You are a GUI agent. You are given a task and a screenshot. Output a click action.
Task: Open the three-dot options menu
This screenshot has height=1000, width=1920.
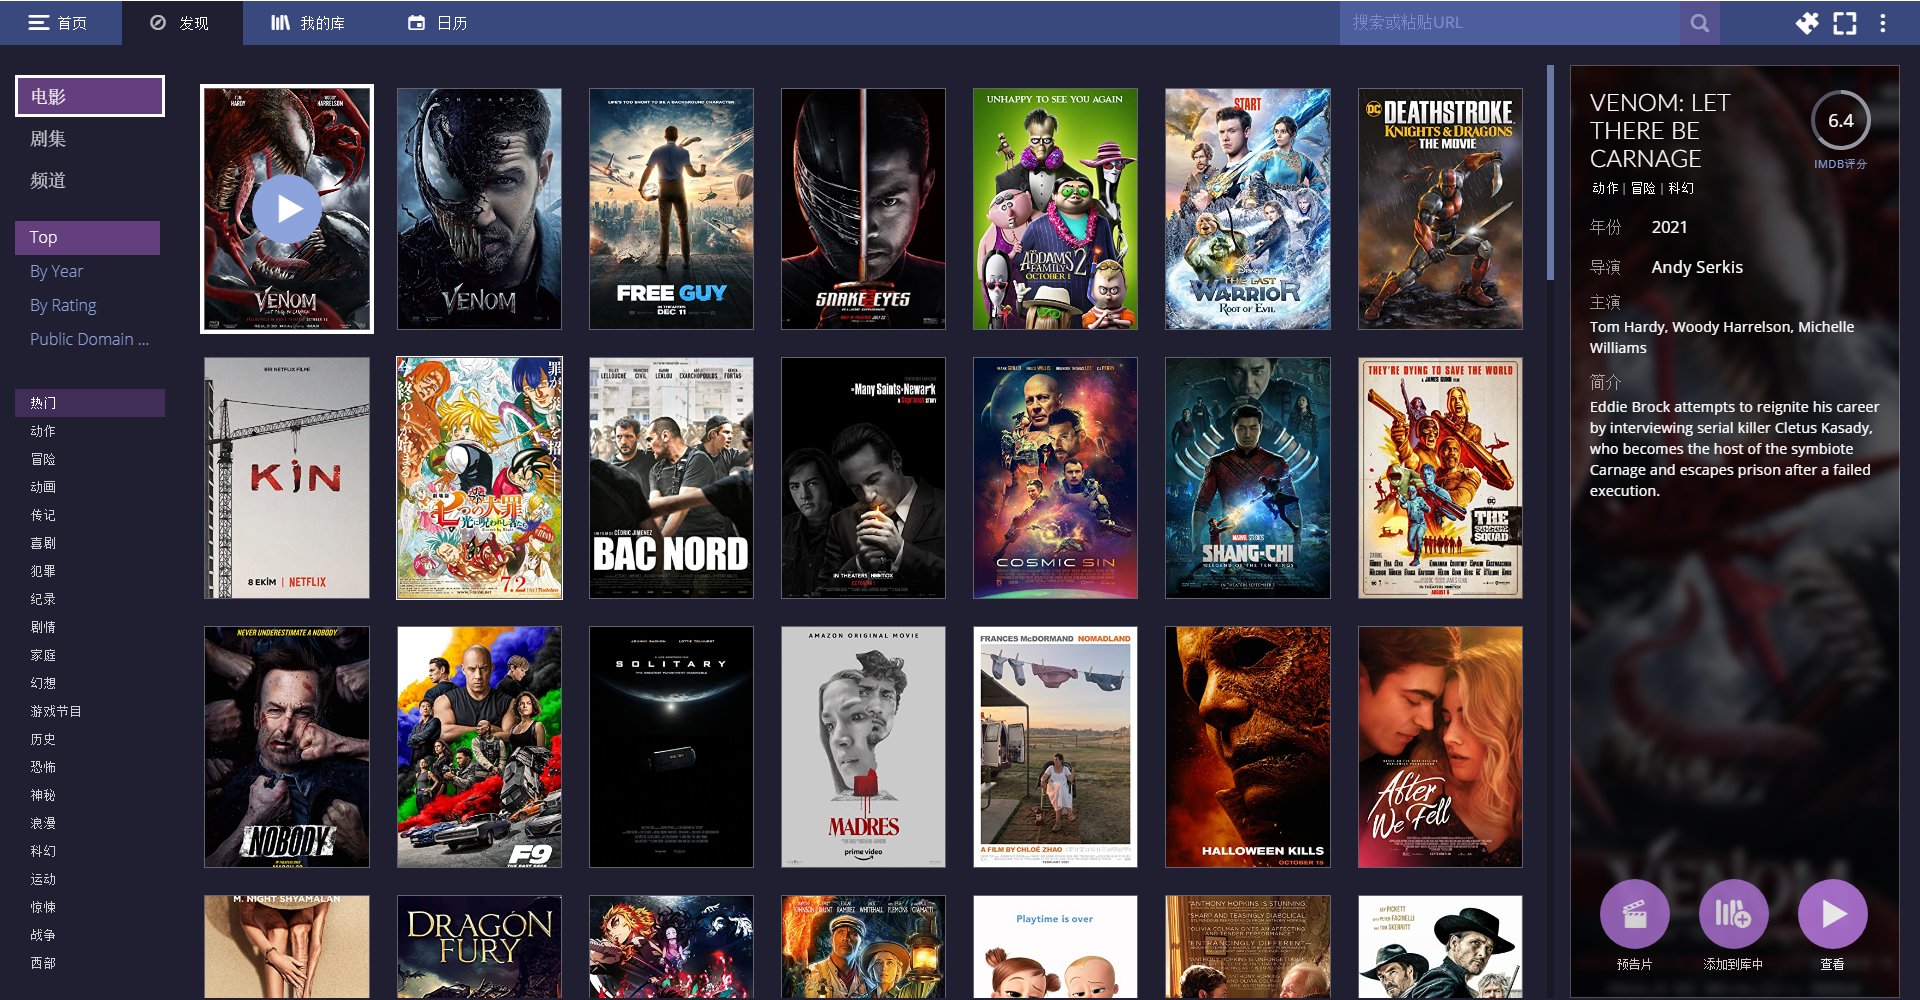pyautogui.click(x=1883, y=23)
